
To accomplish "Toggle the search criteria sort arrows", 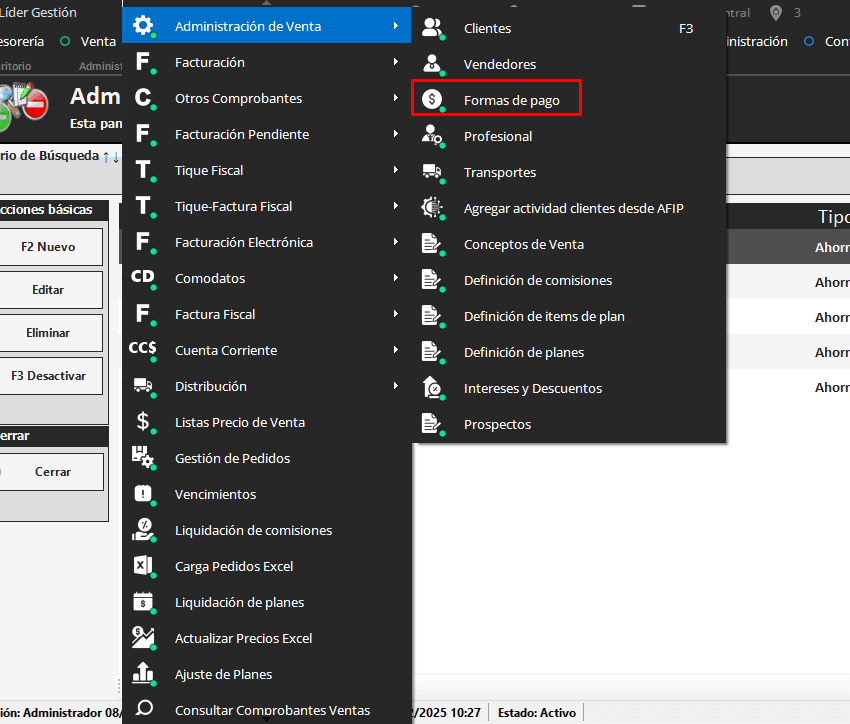I will click(x=110, y=156).
